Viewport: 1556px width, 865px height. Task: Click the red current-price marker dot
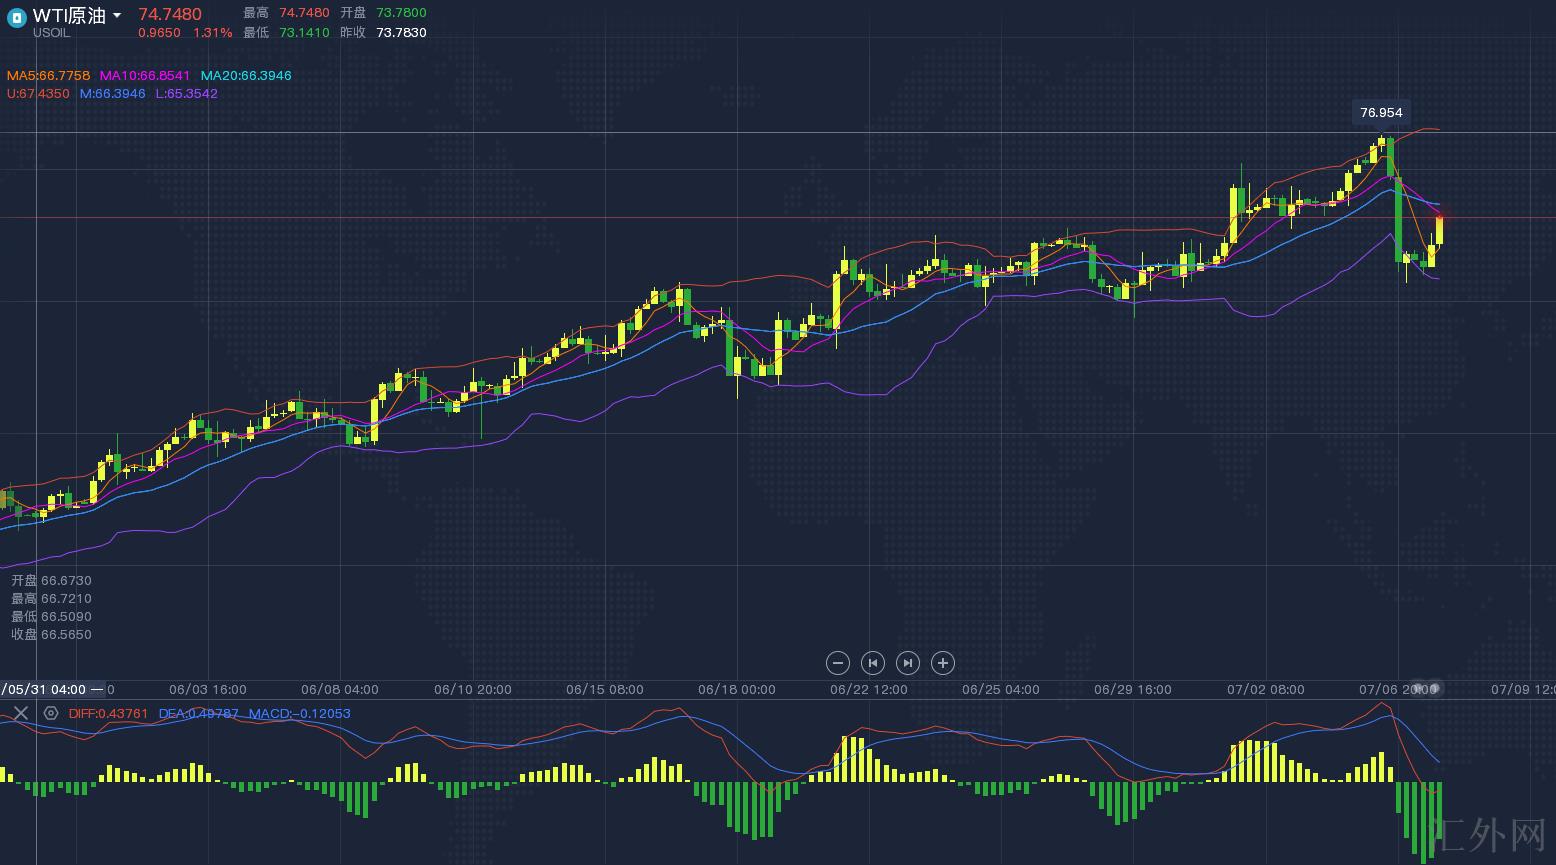[1440, 217]
